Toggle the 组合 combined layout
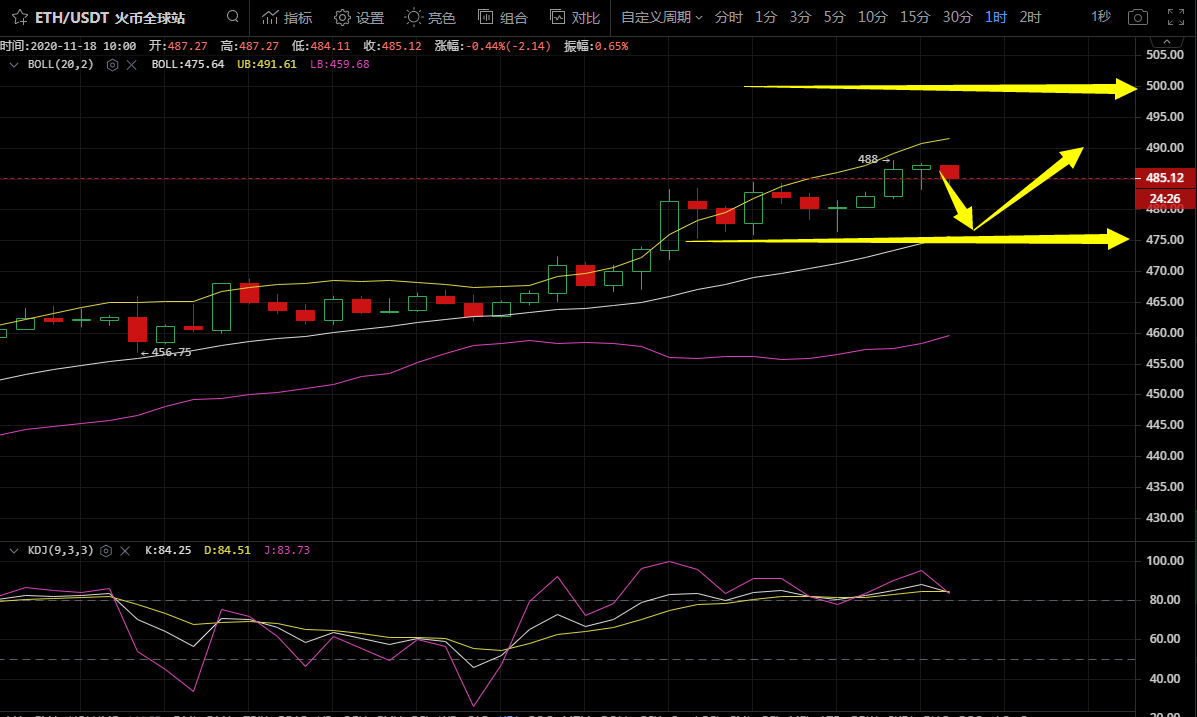1197x717 pixels. [502, 17]
